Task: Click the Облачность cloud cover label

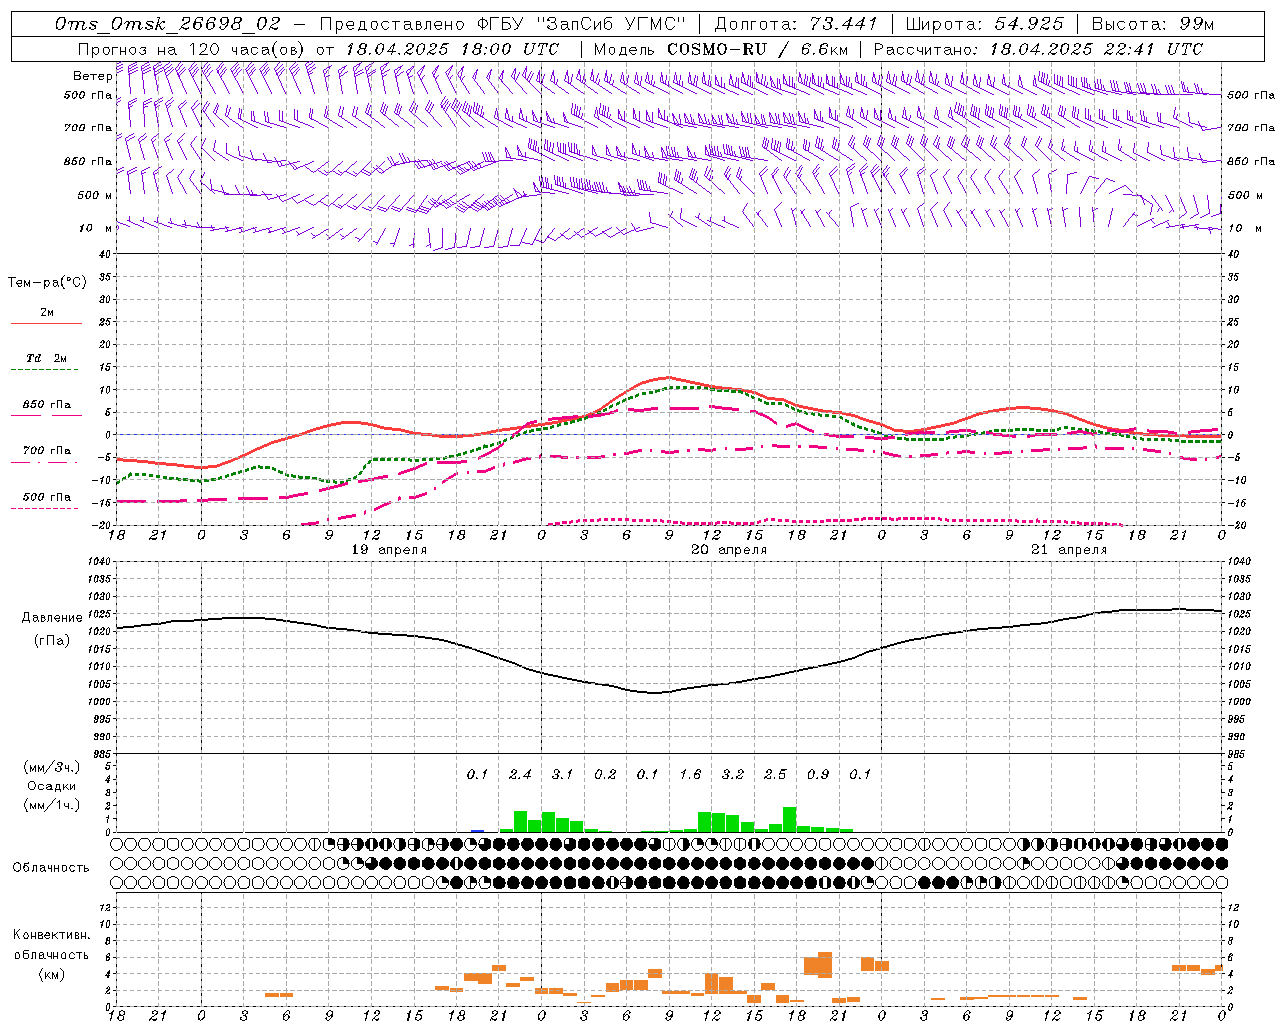Action: pos(51,868)
